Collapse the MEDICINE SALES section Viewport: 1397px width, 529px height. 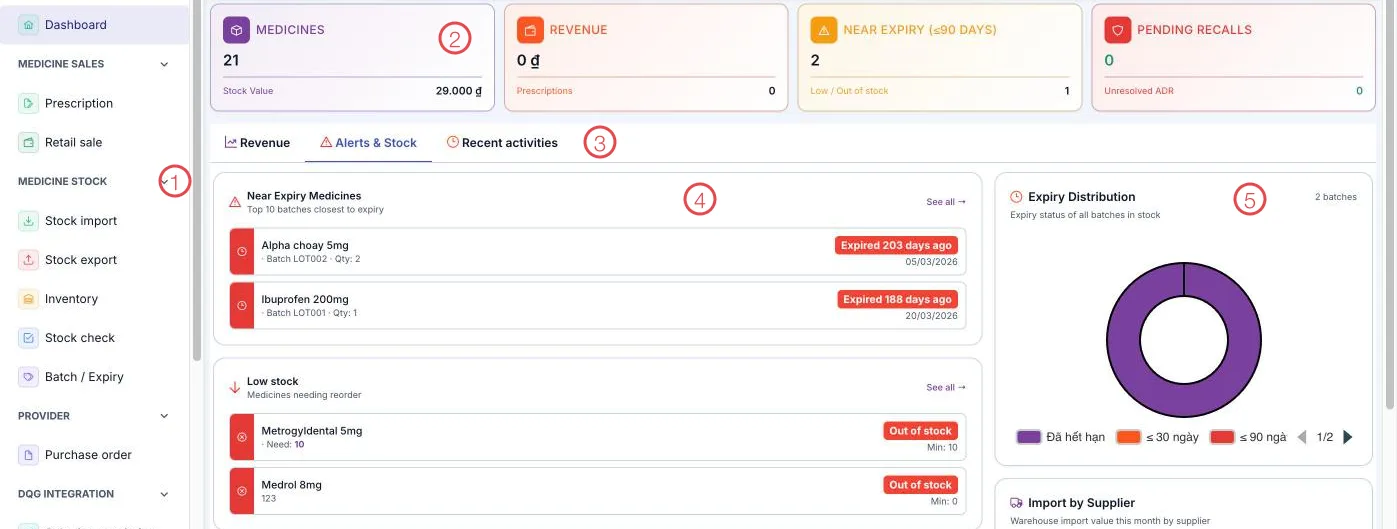pos(165,64)
